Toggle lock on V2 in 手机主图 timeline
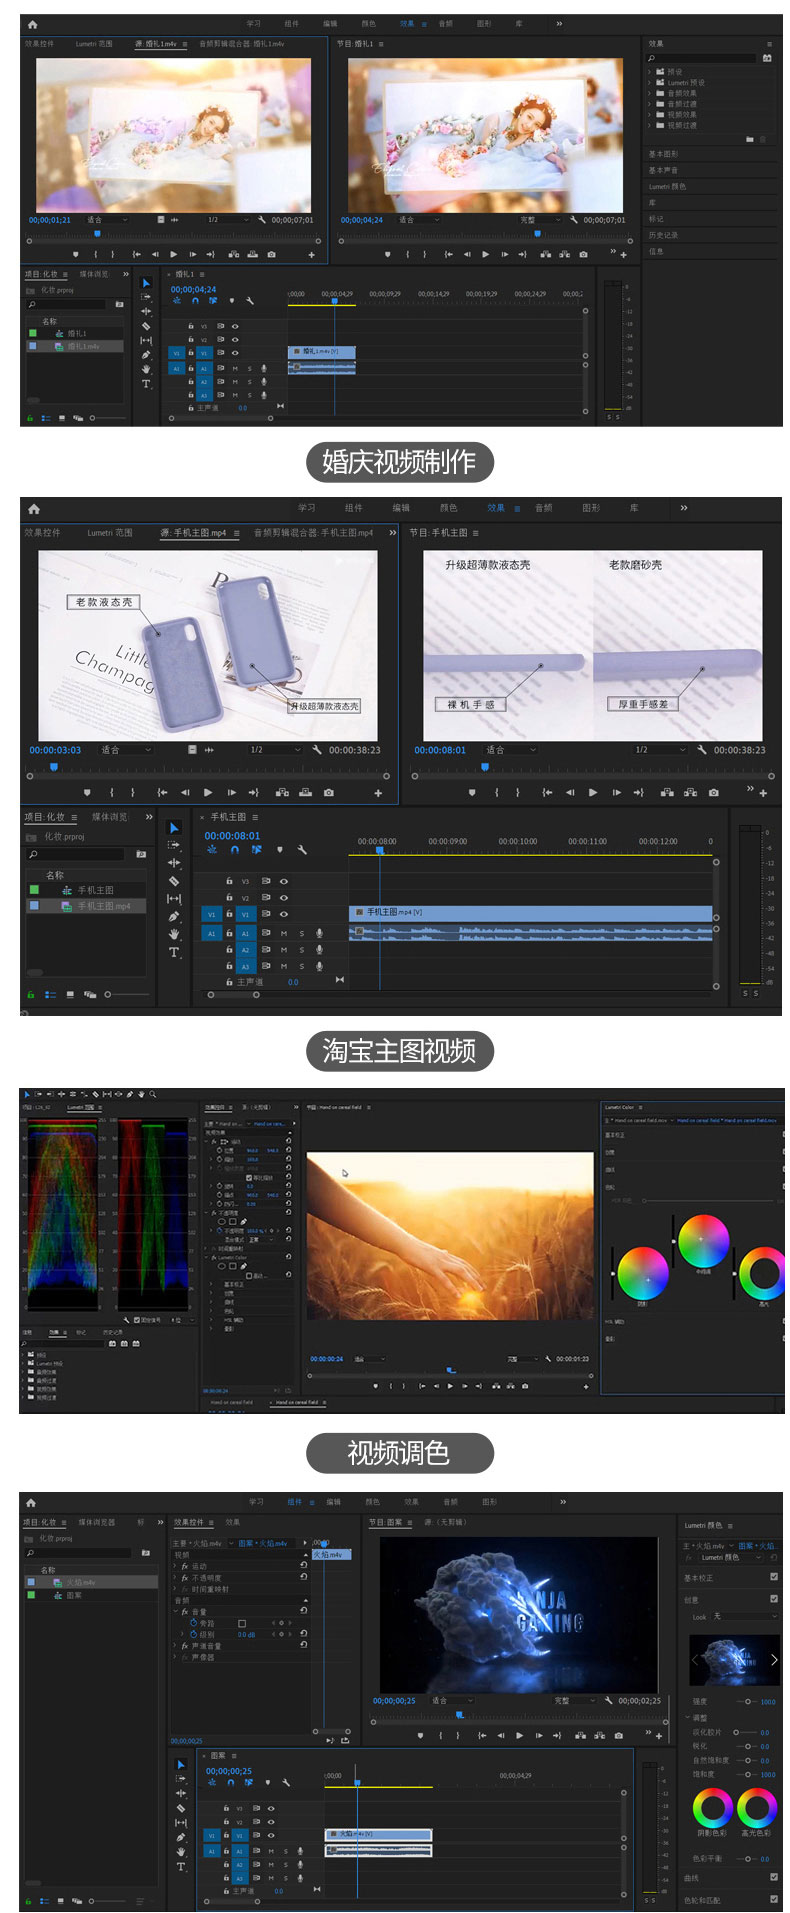This screenshot has width=790, height=1913. (x=229, y=898)
